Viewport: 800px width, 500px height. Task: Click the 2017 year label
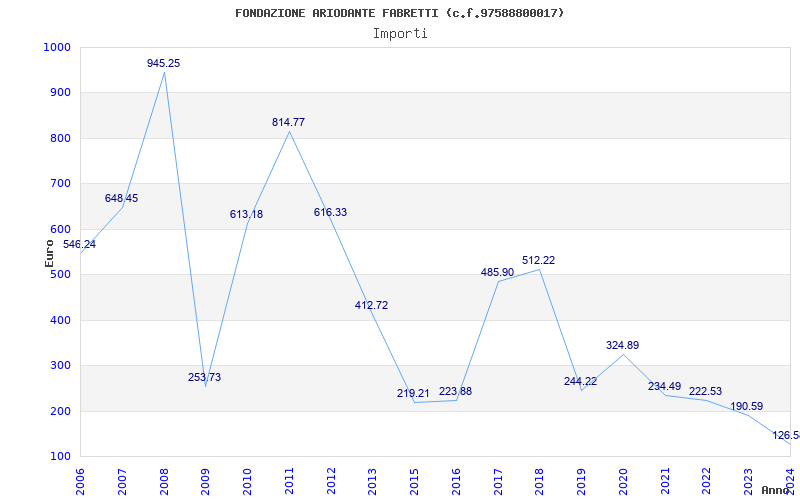498,481
